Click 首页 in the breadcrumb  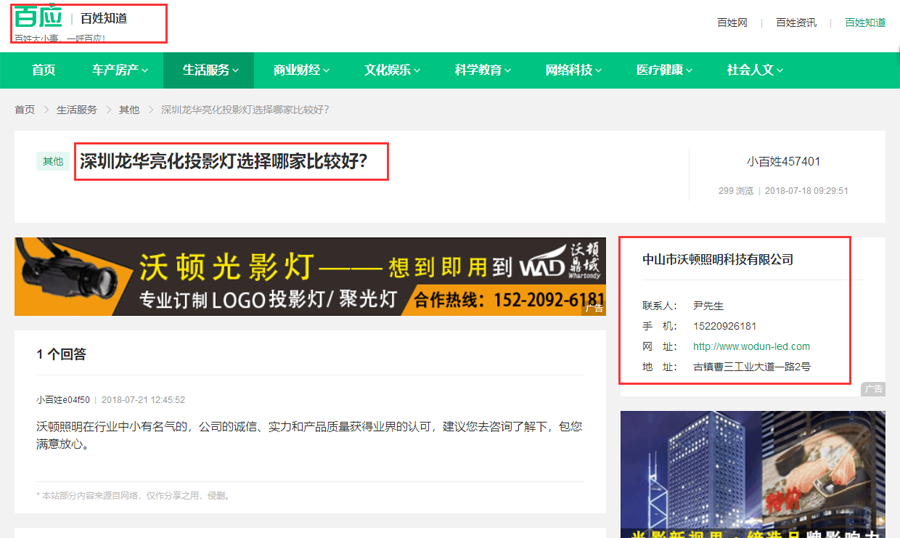pyautogui.click(x=25, y=110)
